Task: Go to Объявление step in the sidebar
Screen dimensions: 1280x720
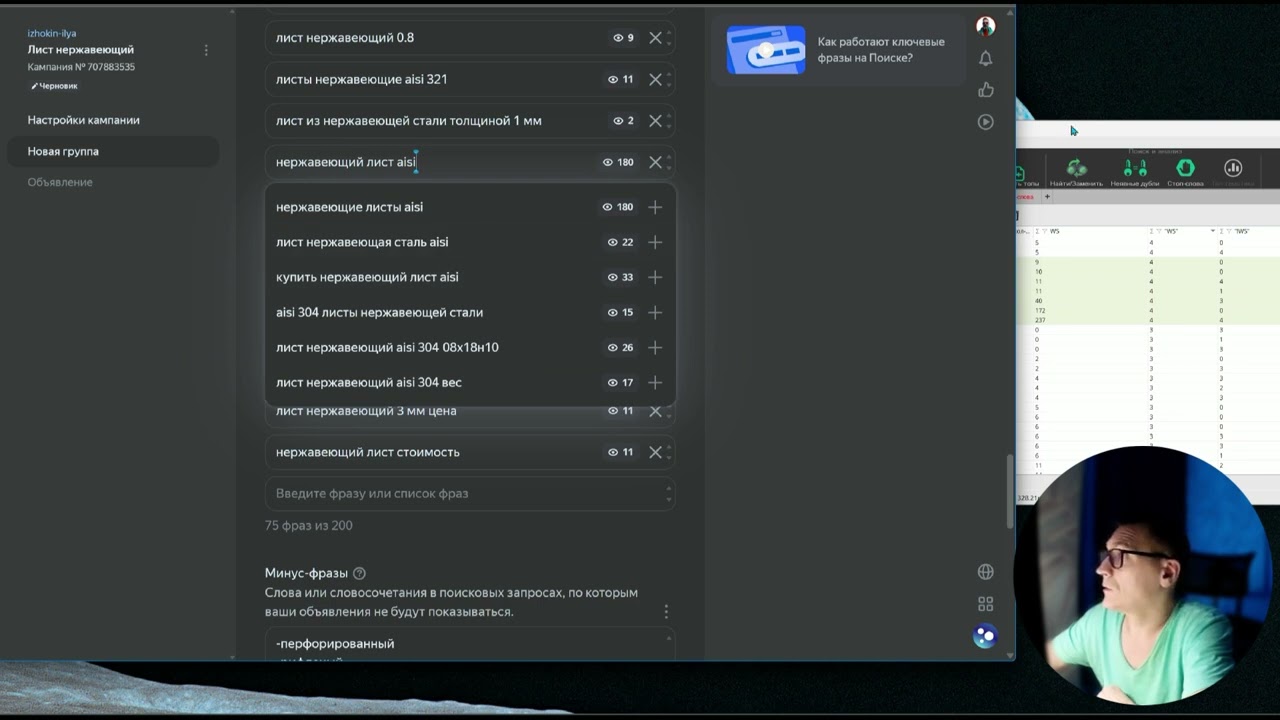Action: [x=60, y=182]
